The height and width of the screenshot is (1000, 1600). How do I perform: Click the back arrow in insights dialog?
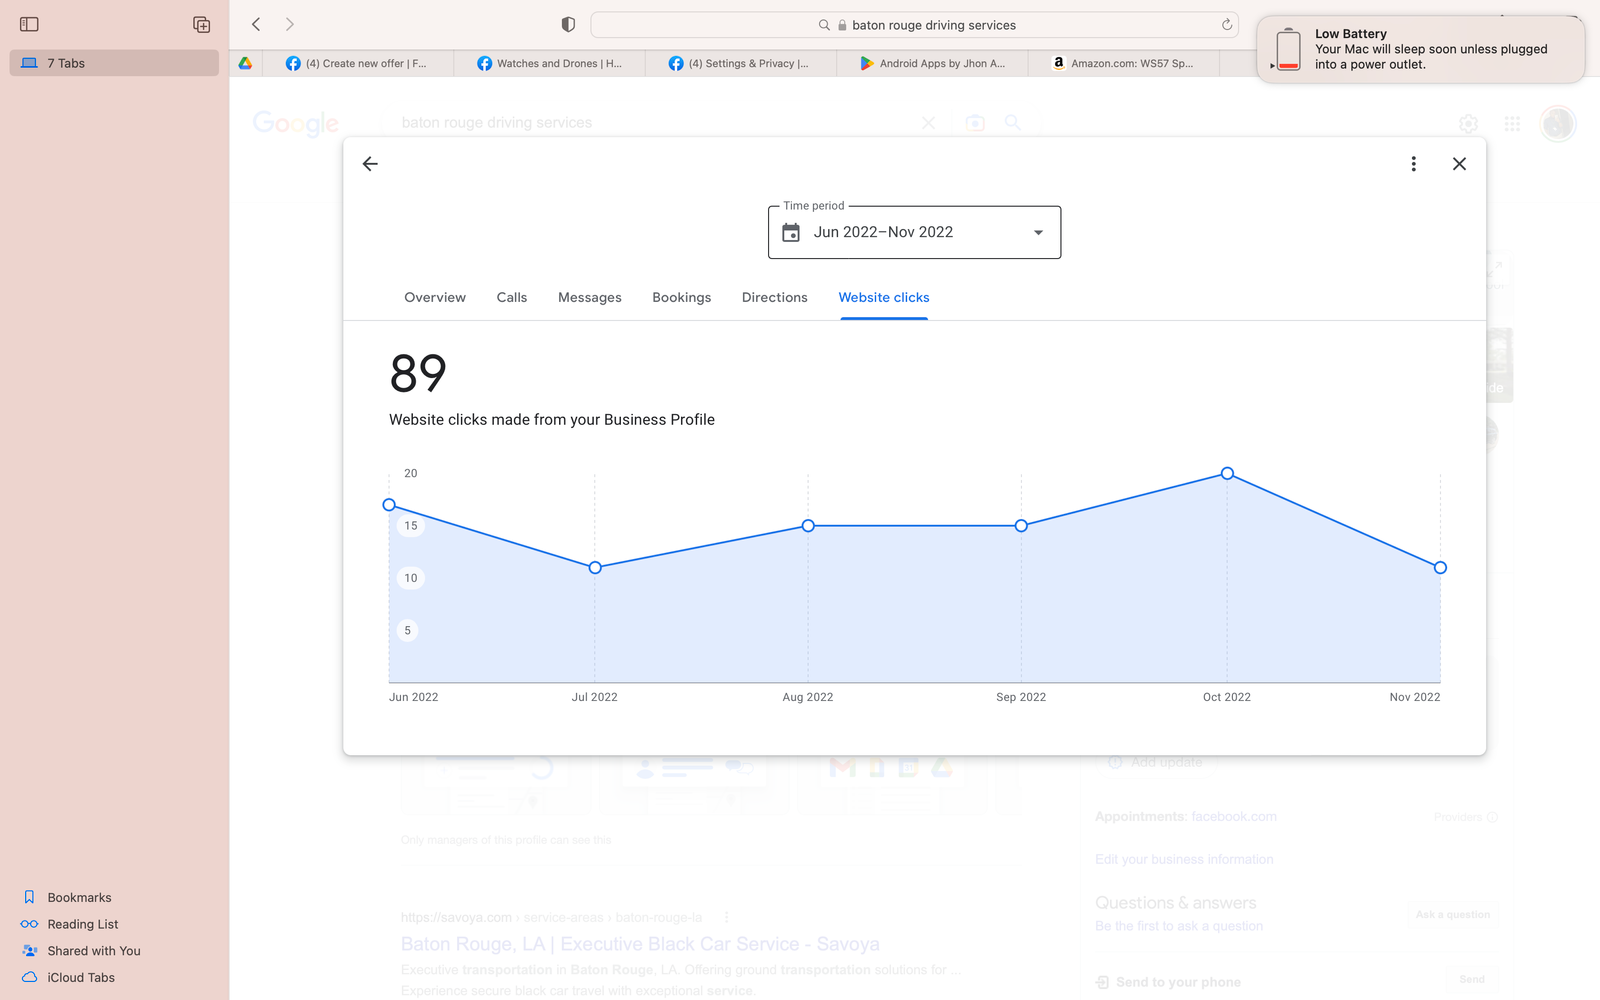click(x=370, y=164)
